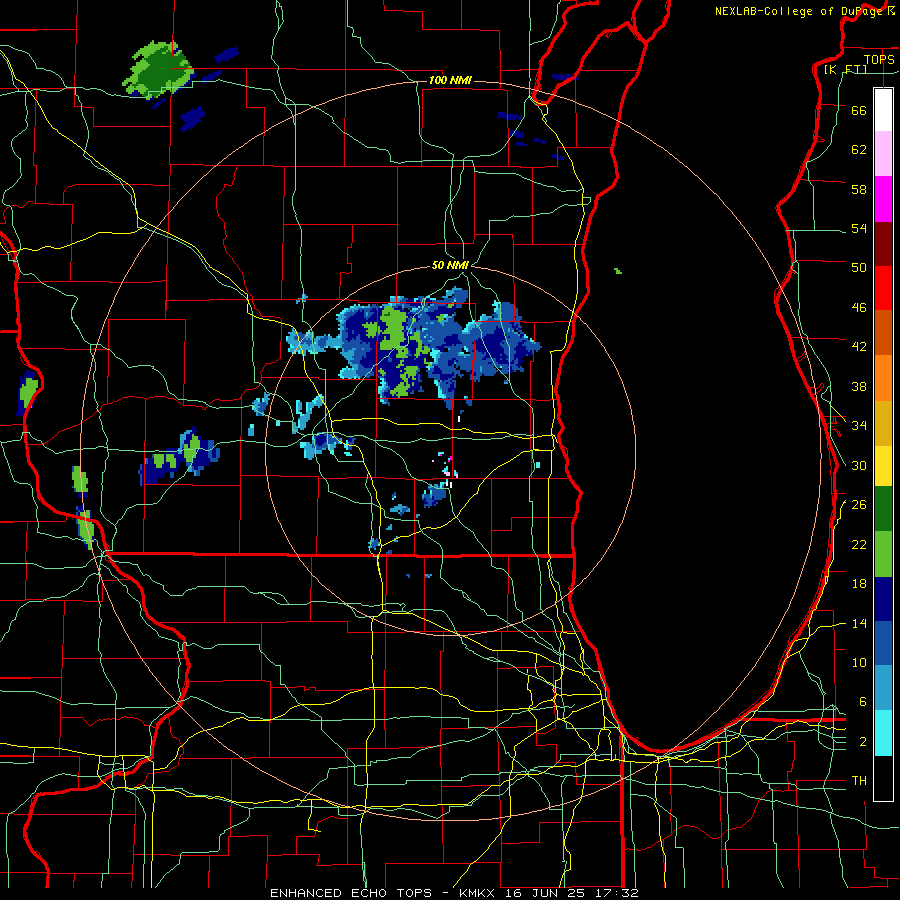Viewport: 900px width, 900px height.
Task: Click the '46' legend value
Action: (x=859, y=307)
